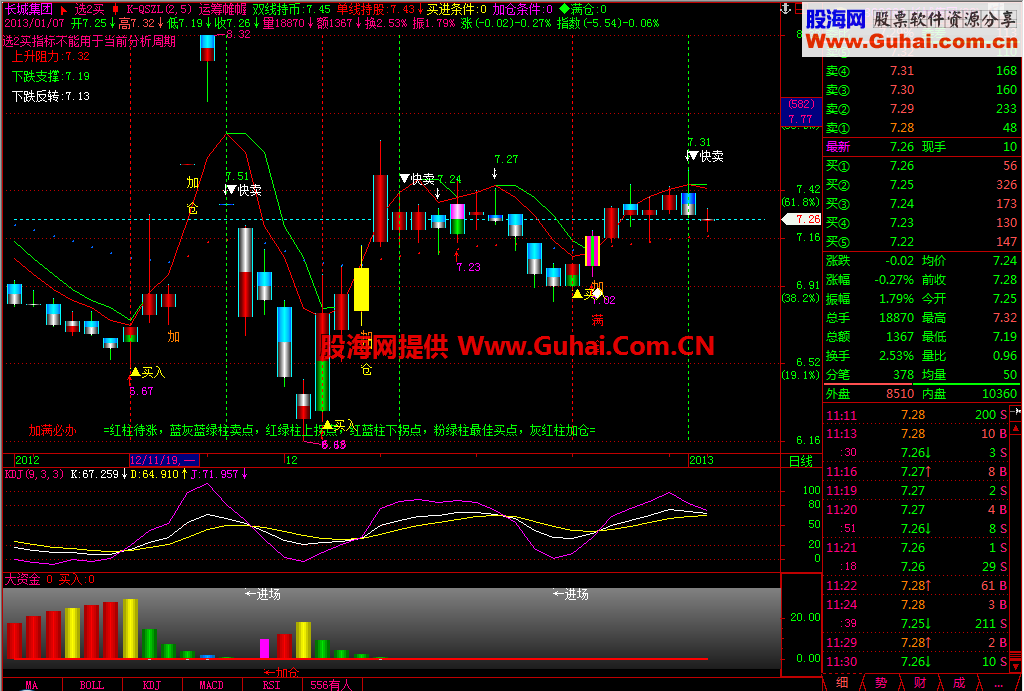Screen dimensions: 1024x691
Task: Click the tick list scroll-down arrow
Action: 1016,666
